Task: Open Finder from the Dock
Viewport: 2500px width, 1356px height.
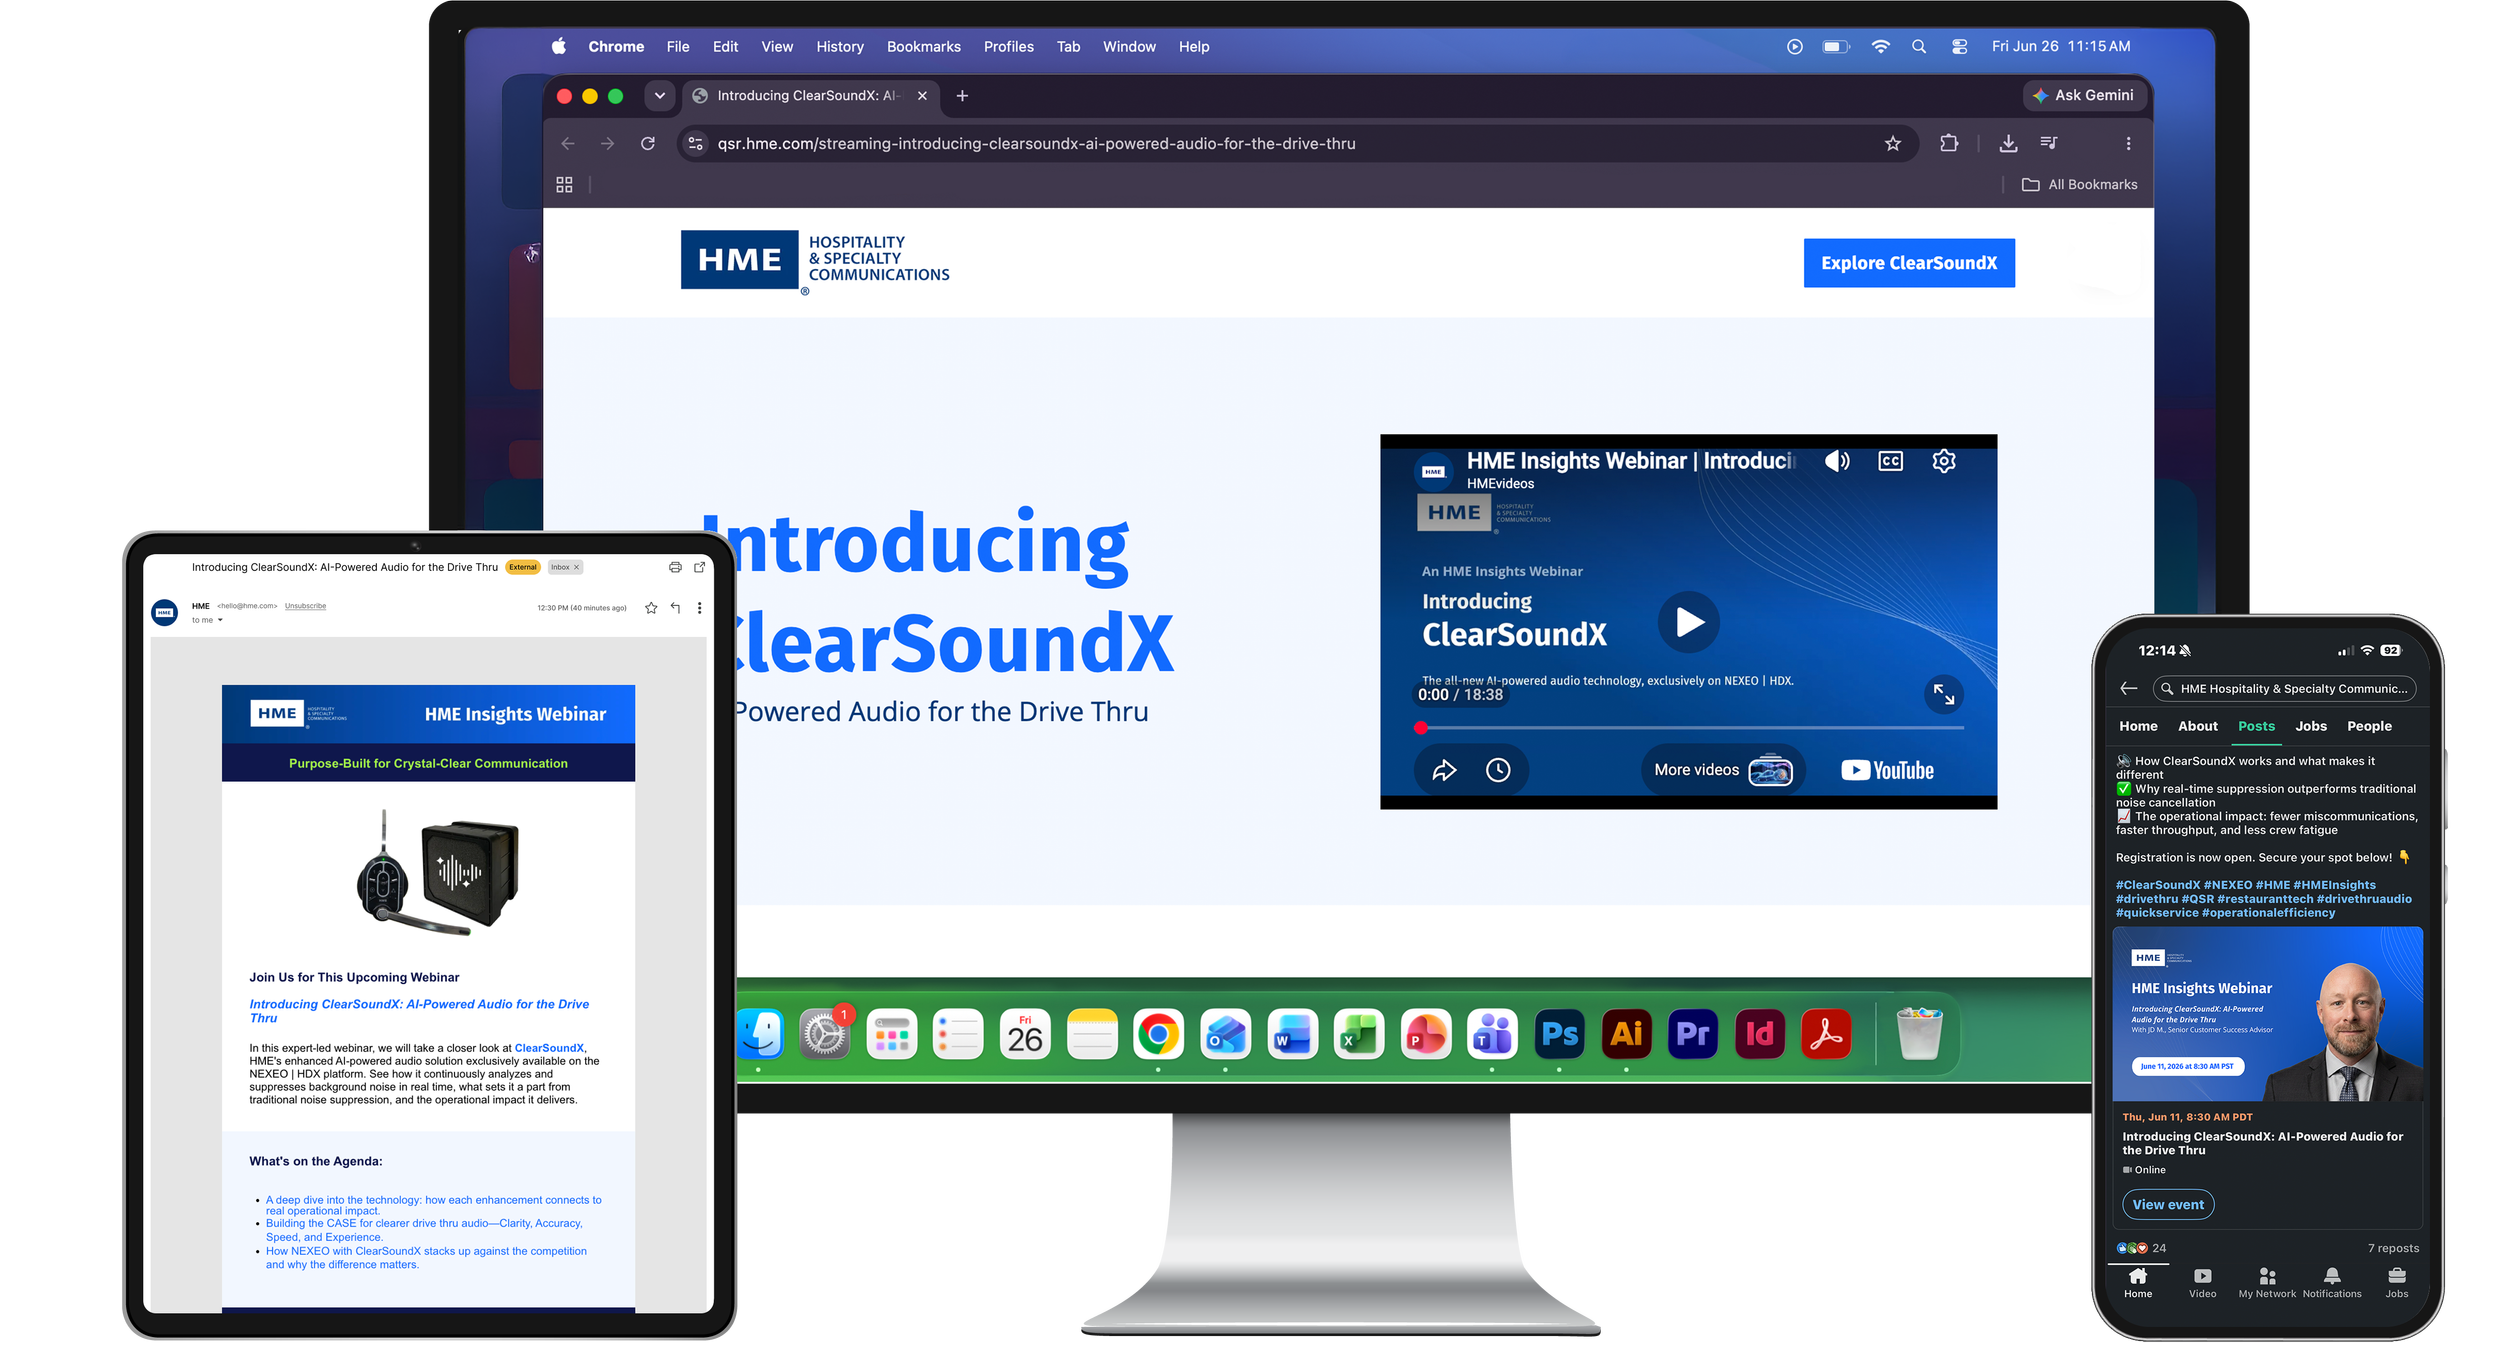Action: point(760,1033)
